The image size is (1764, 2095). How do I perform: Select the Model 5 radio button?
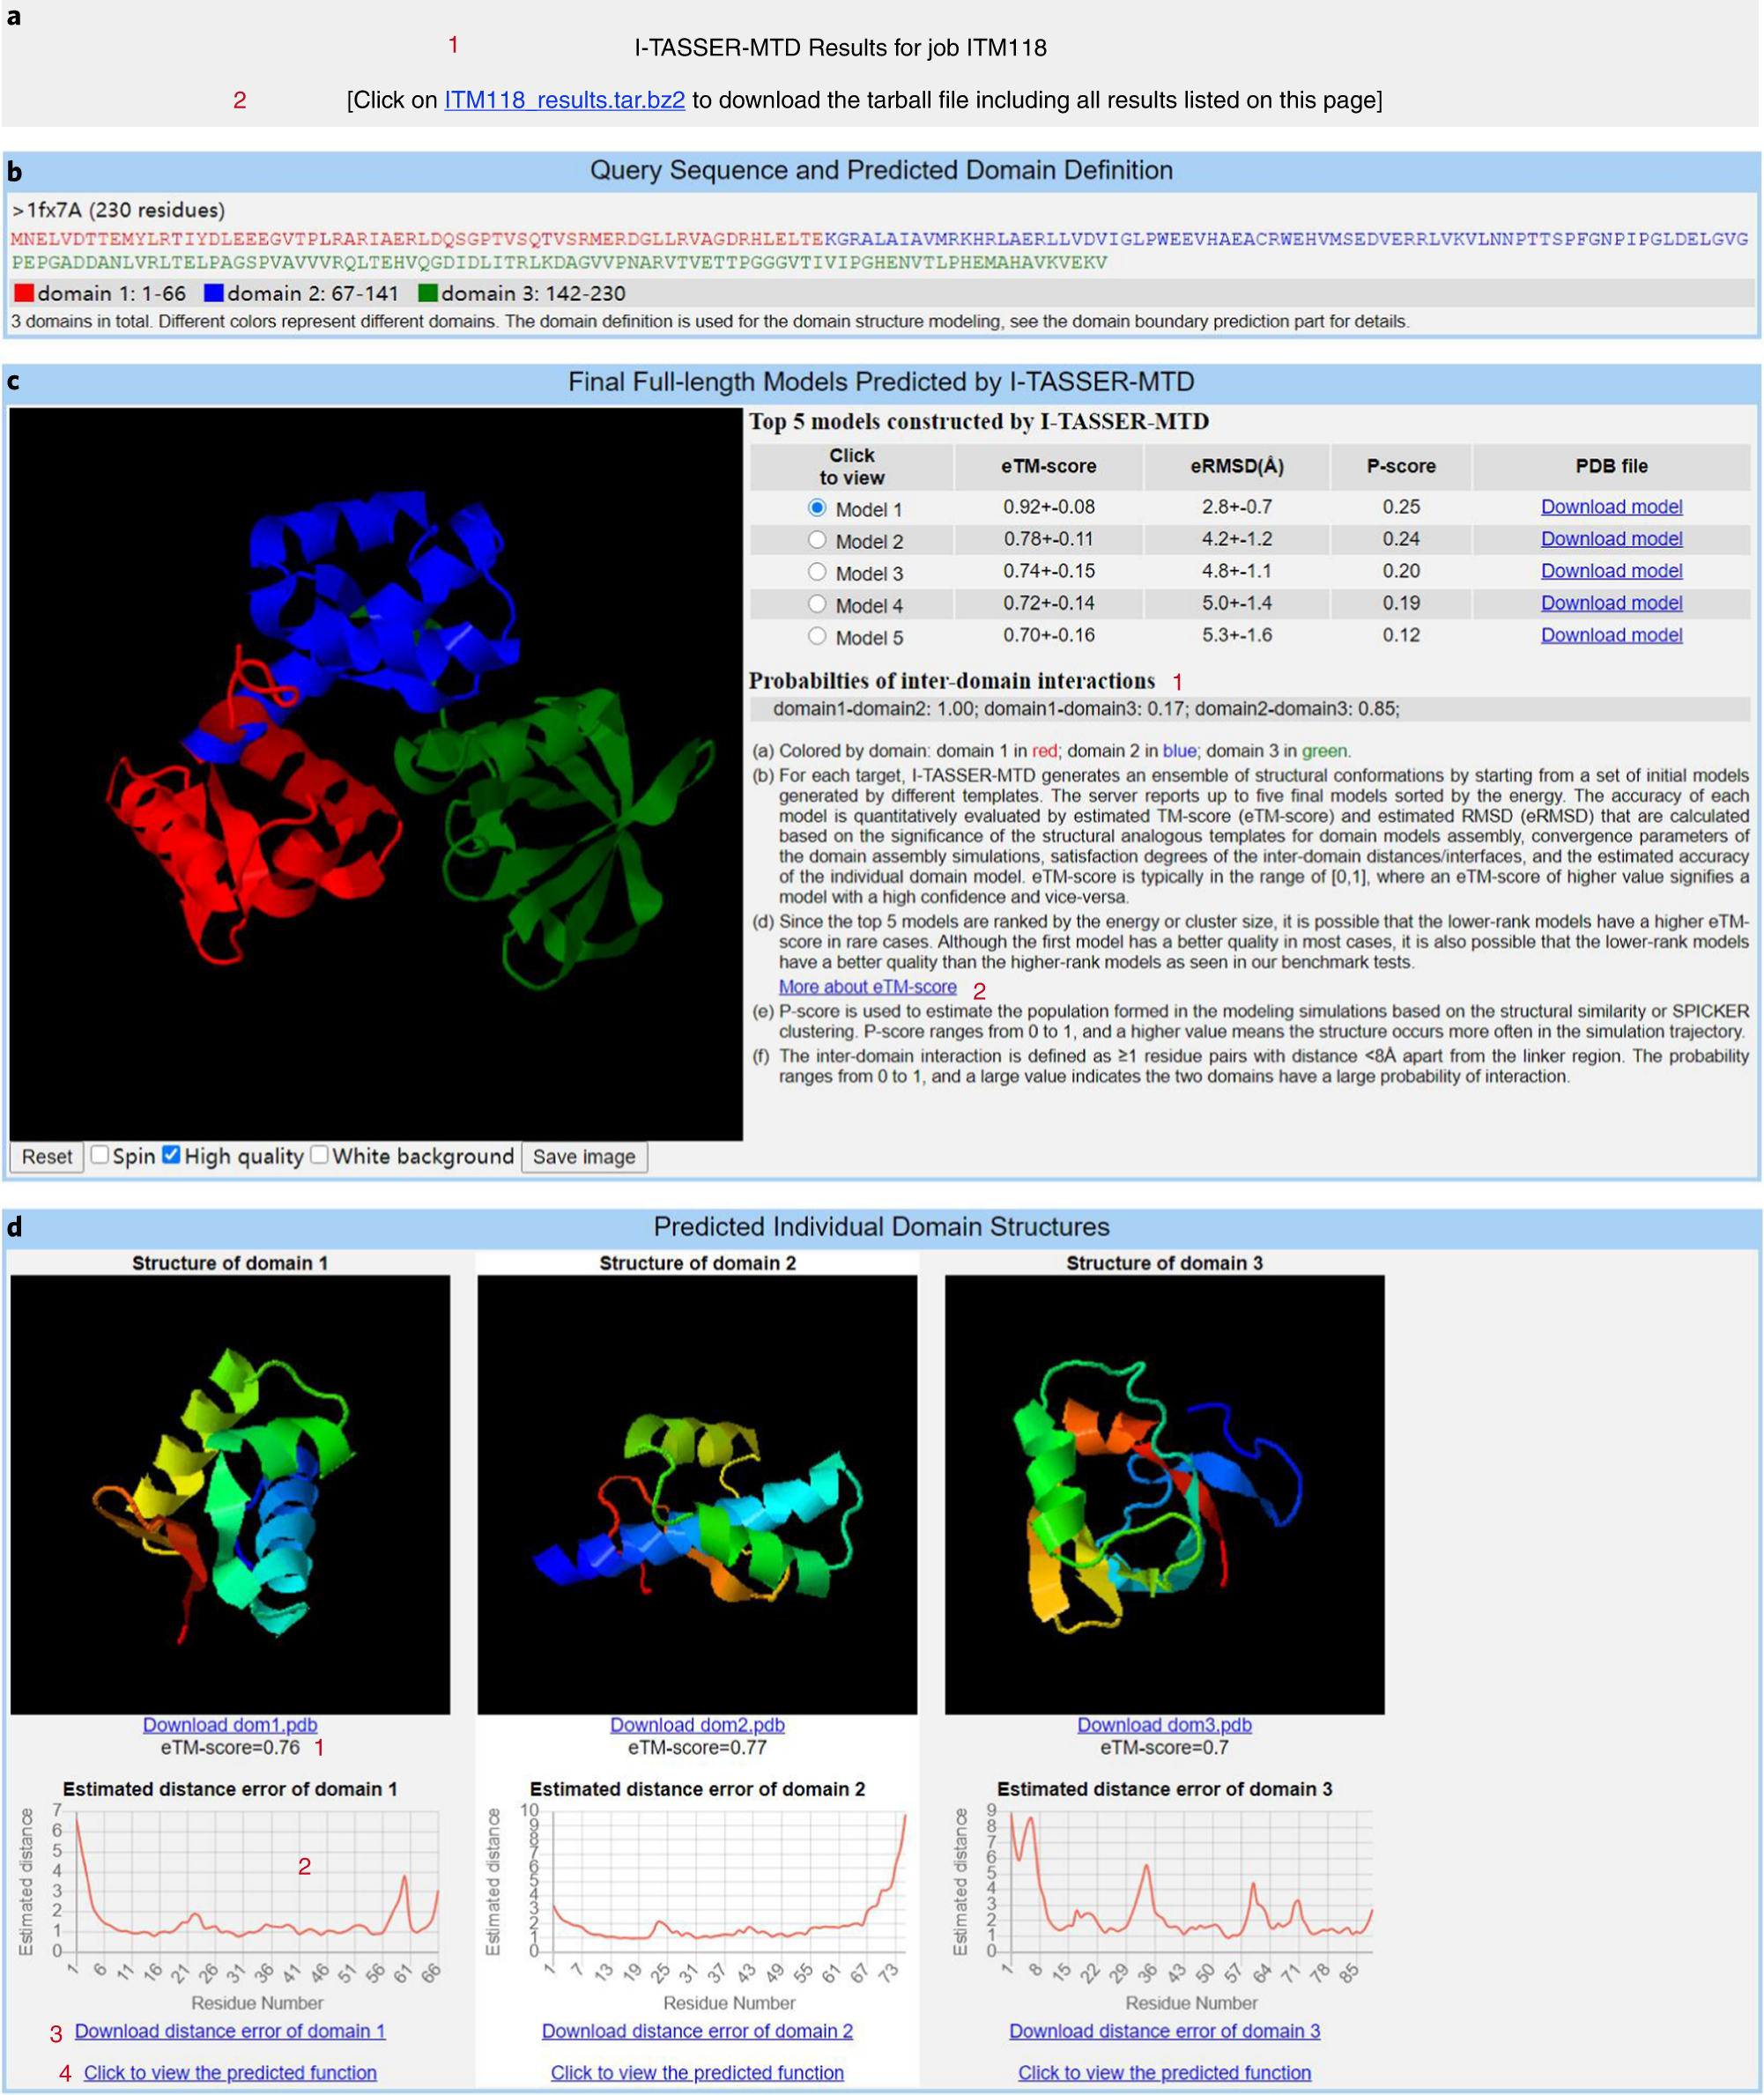[x=817, y=636]
